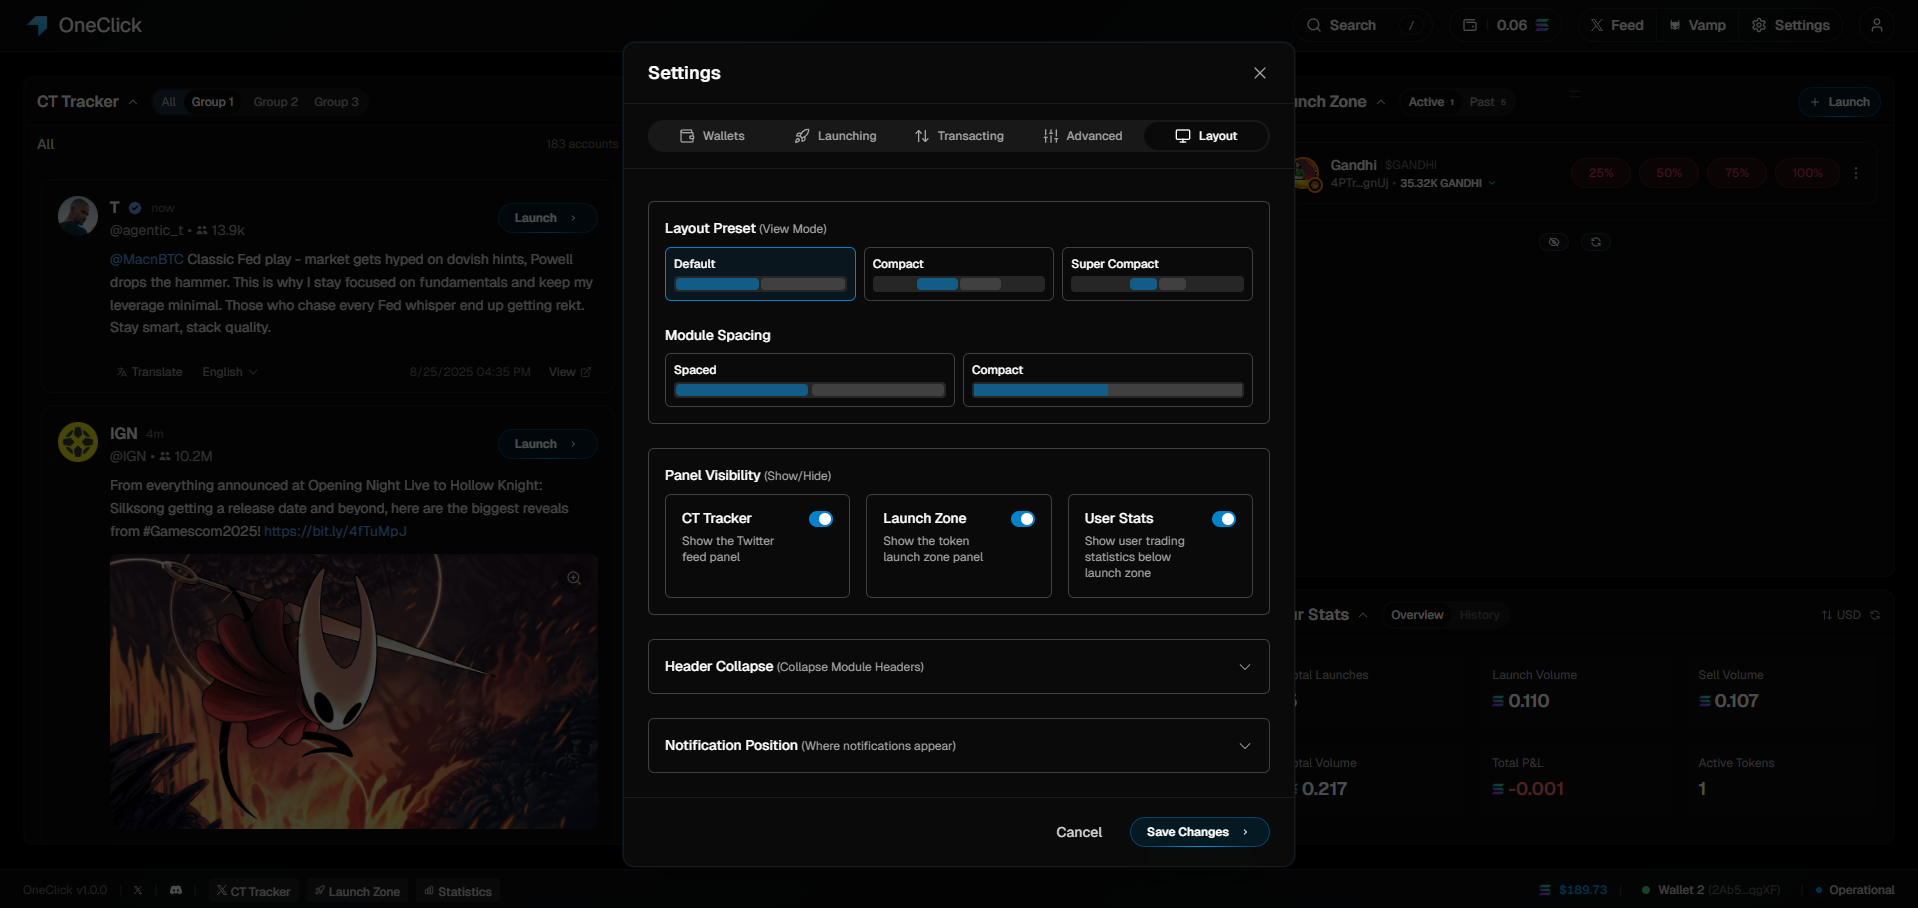1918x908 pixels.
Task: Select the Past launches tab
Action: pos(1487,102)
